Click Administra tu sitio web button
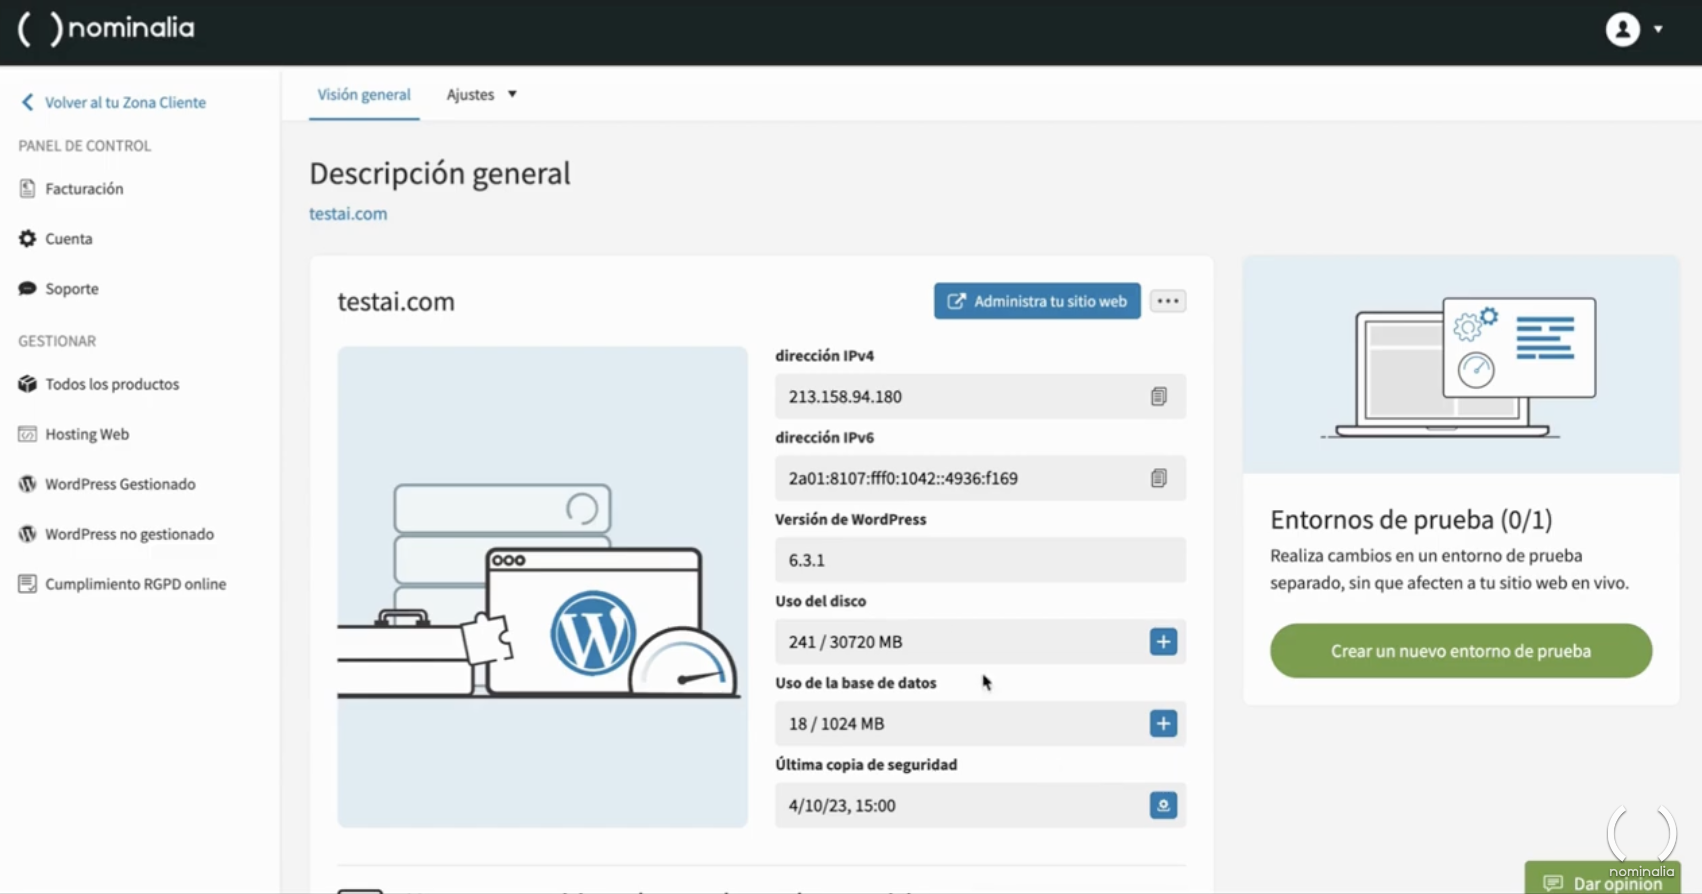 click(x=1037, y=301)
